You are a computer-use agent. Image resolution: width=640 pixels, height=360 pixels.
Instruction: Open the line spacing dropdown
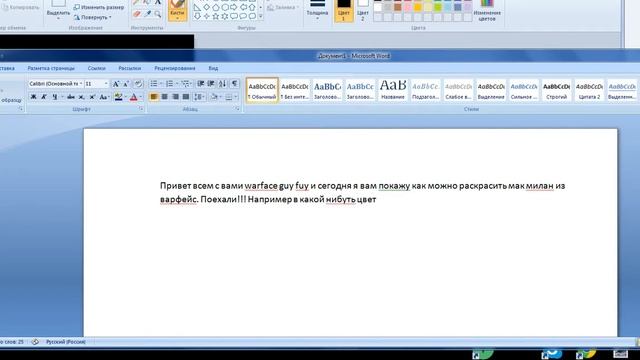tap(199, 97)
